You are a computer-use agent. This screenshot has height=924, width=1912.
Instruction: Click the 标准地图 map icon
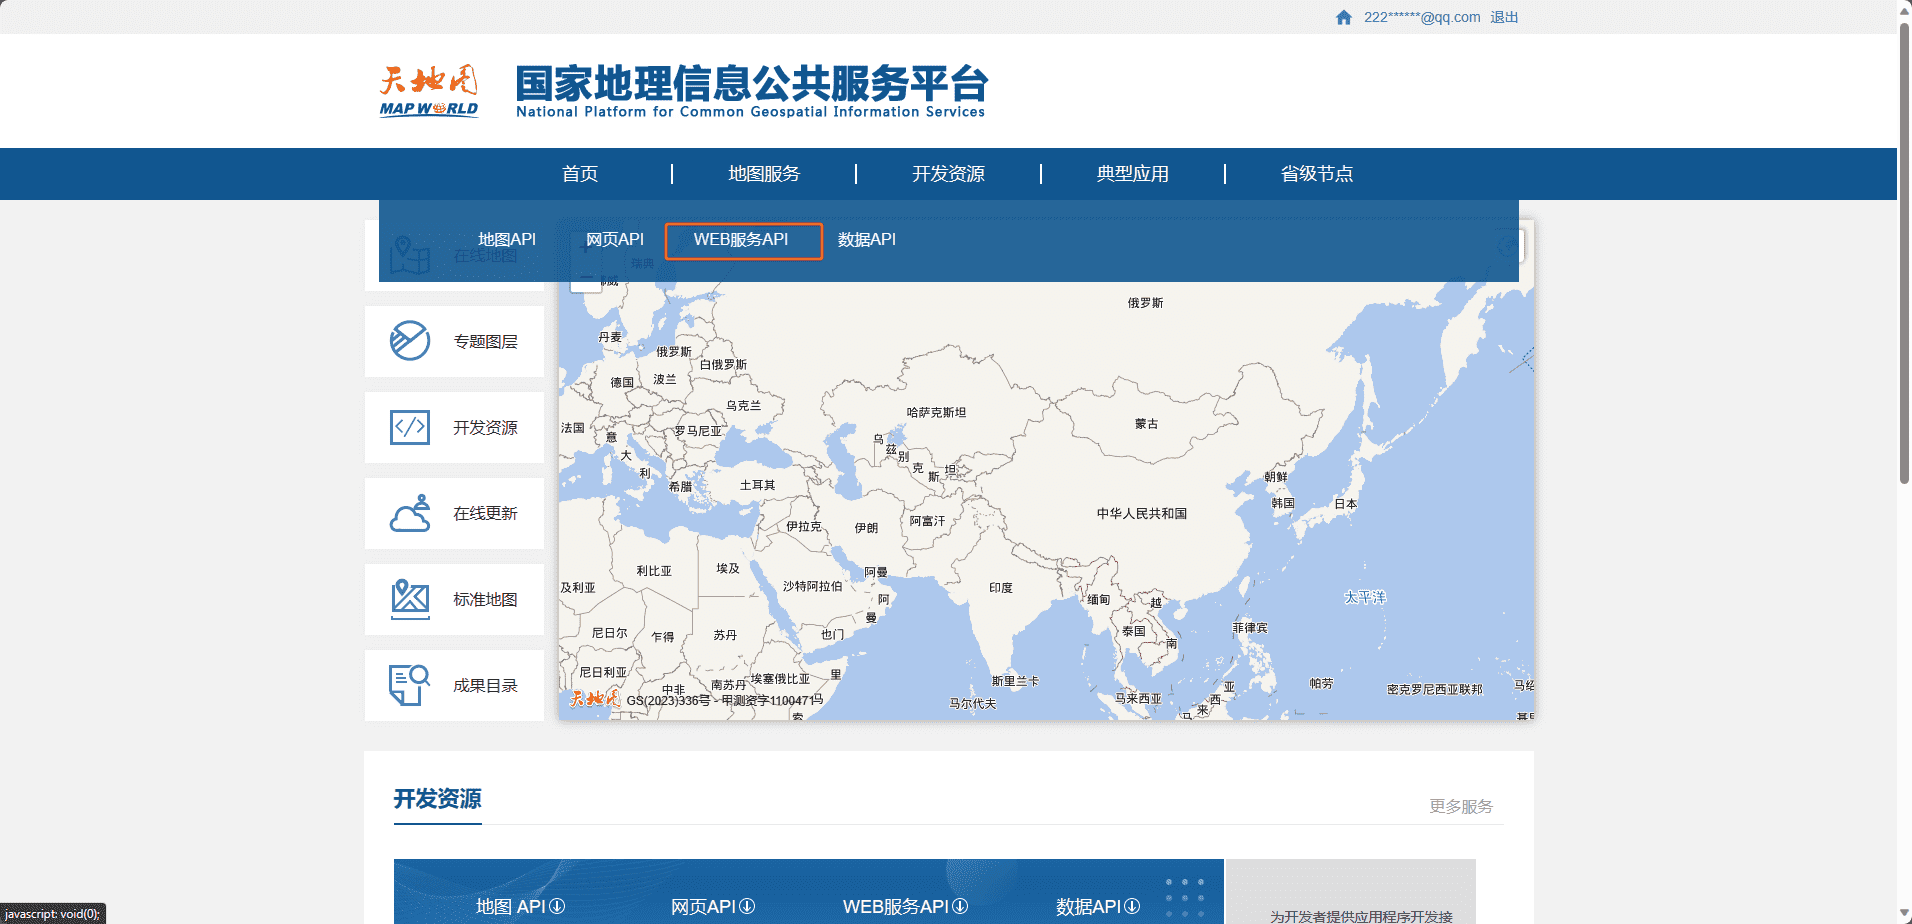pos(410,599)
